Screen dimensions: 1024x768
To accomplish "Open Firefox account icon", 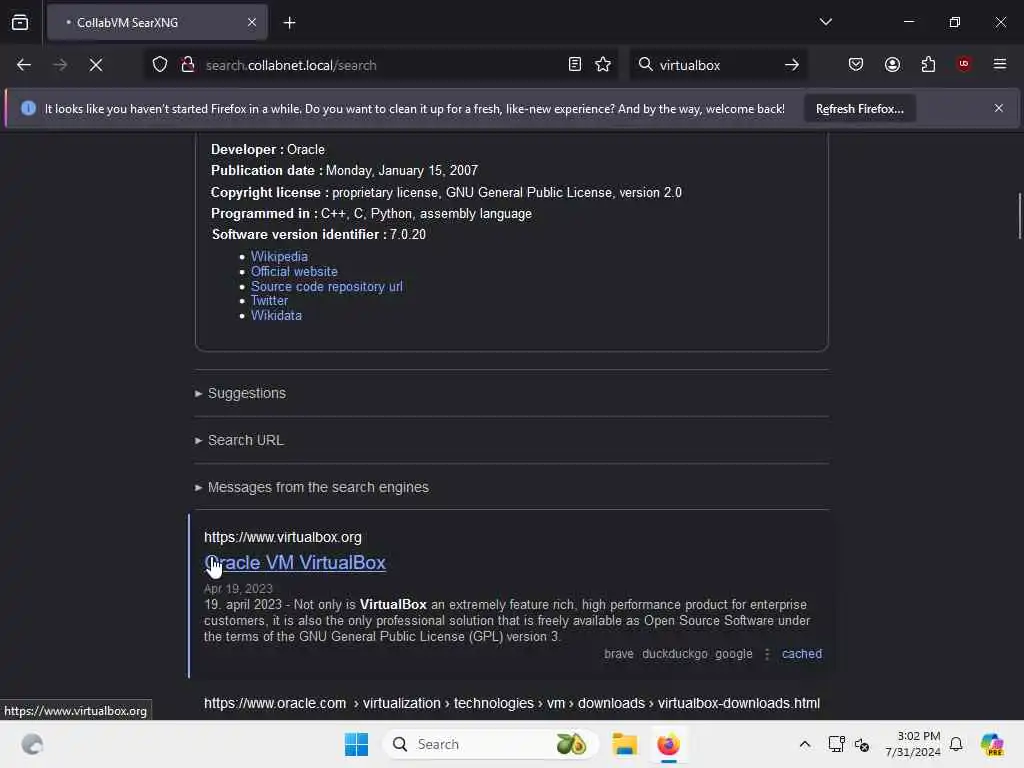I will (892, 64).
